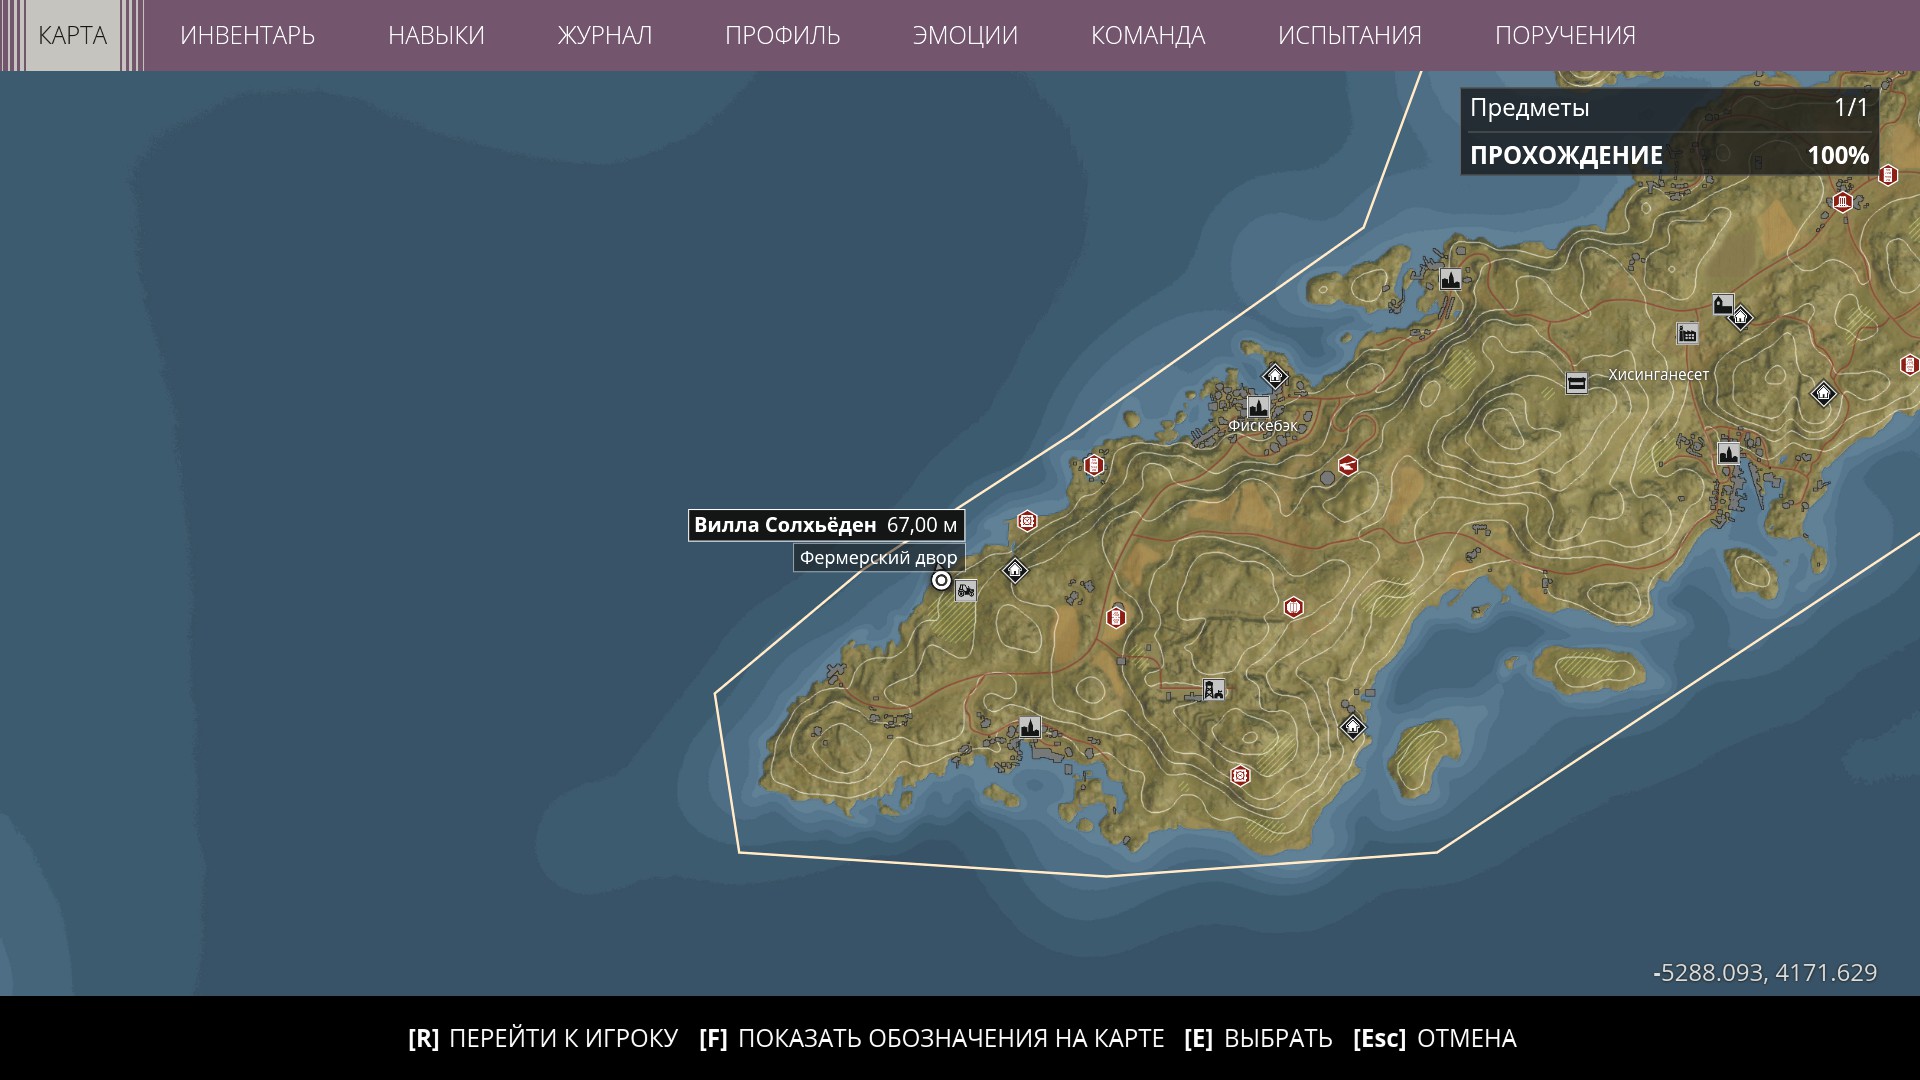Click the red pillared building marker below ПРОХОЖДЕНИЕ
Image resolution: width=1920 pixels, height=1080 pixels.
1843,202
